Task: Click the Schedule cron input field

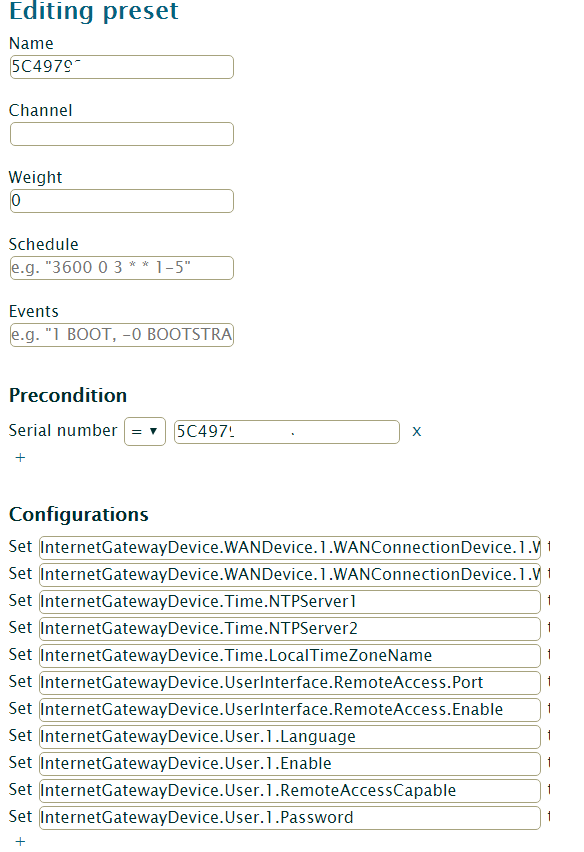Action: pos(122,268)
